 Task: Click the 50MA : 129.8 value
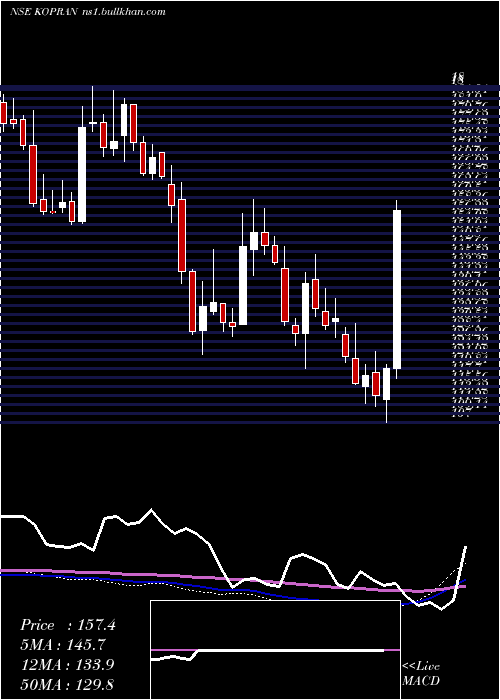pyautogui.click(x=67, y=685)
